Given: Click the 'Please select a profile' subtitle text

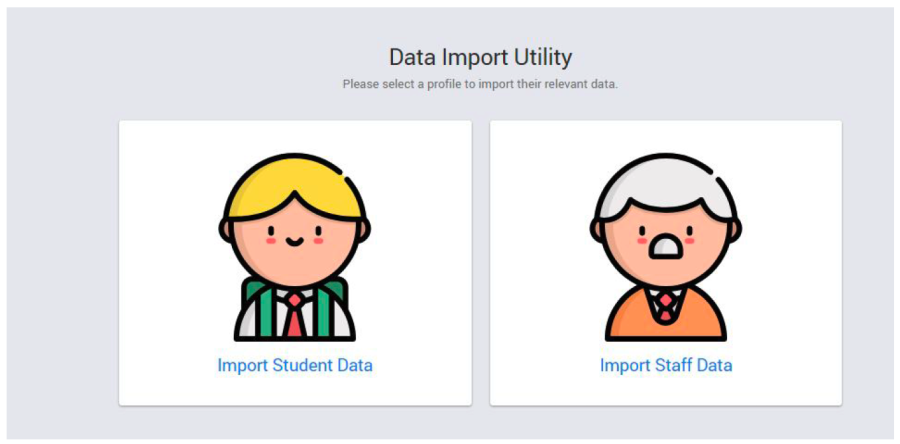Looking at the screenshot, I should point(480,84).
